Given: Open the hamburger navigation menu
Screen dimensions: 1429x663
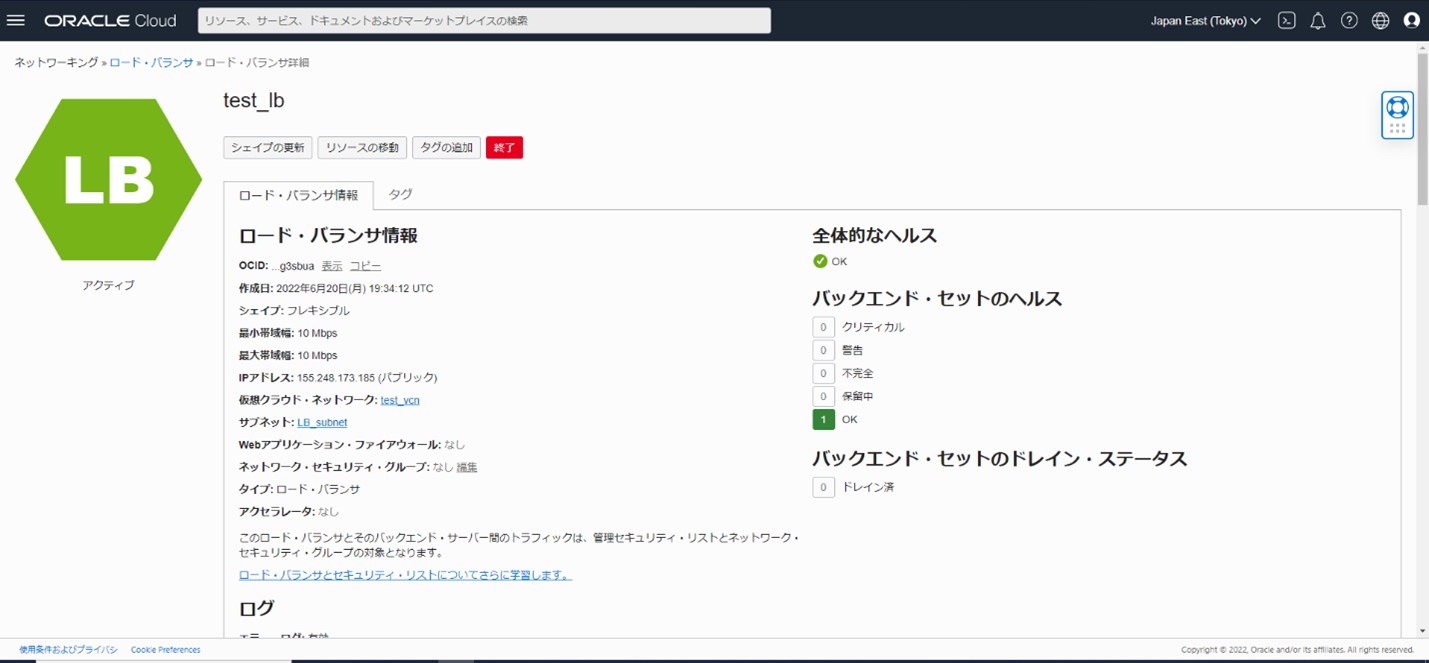Looking at the screenshot, I should click(16, 21).
